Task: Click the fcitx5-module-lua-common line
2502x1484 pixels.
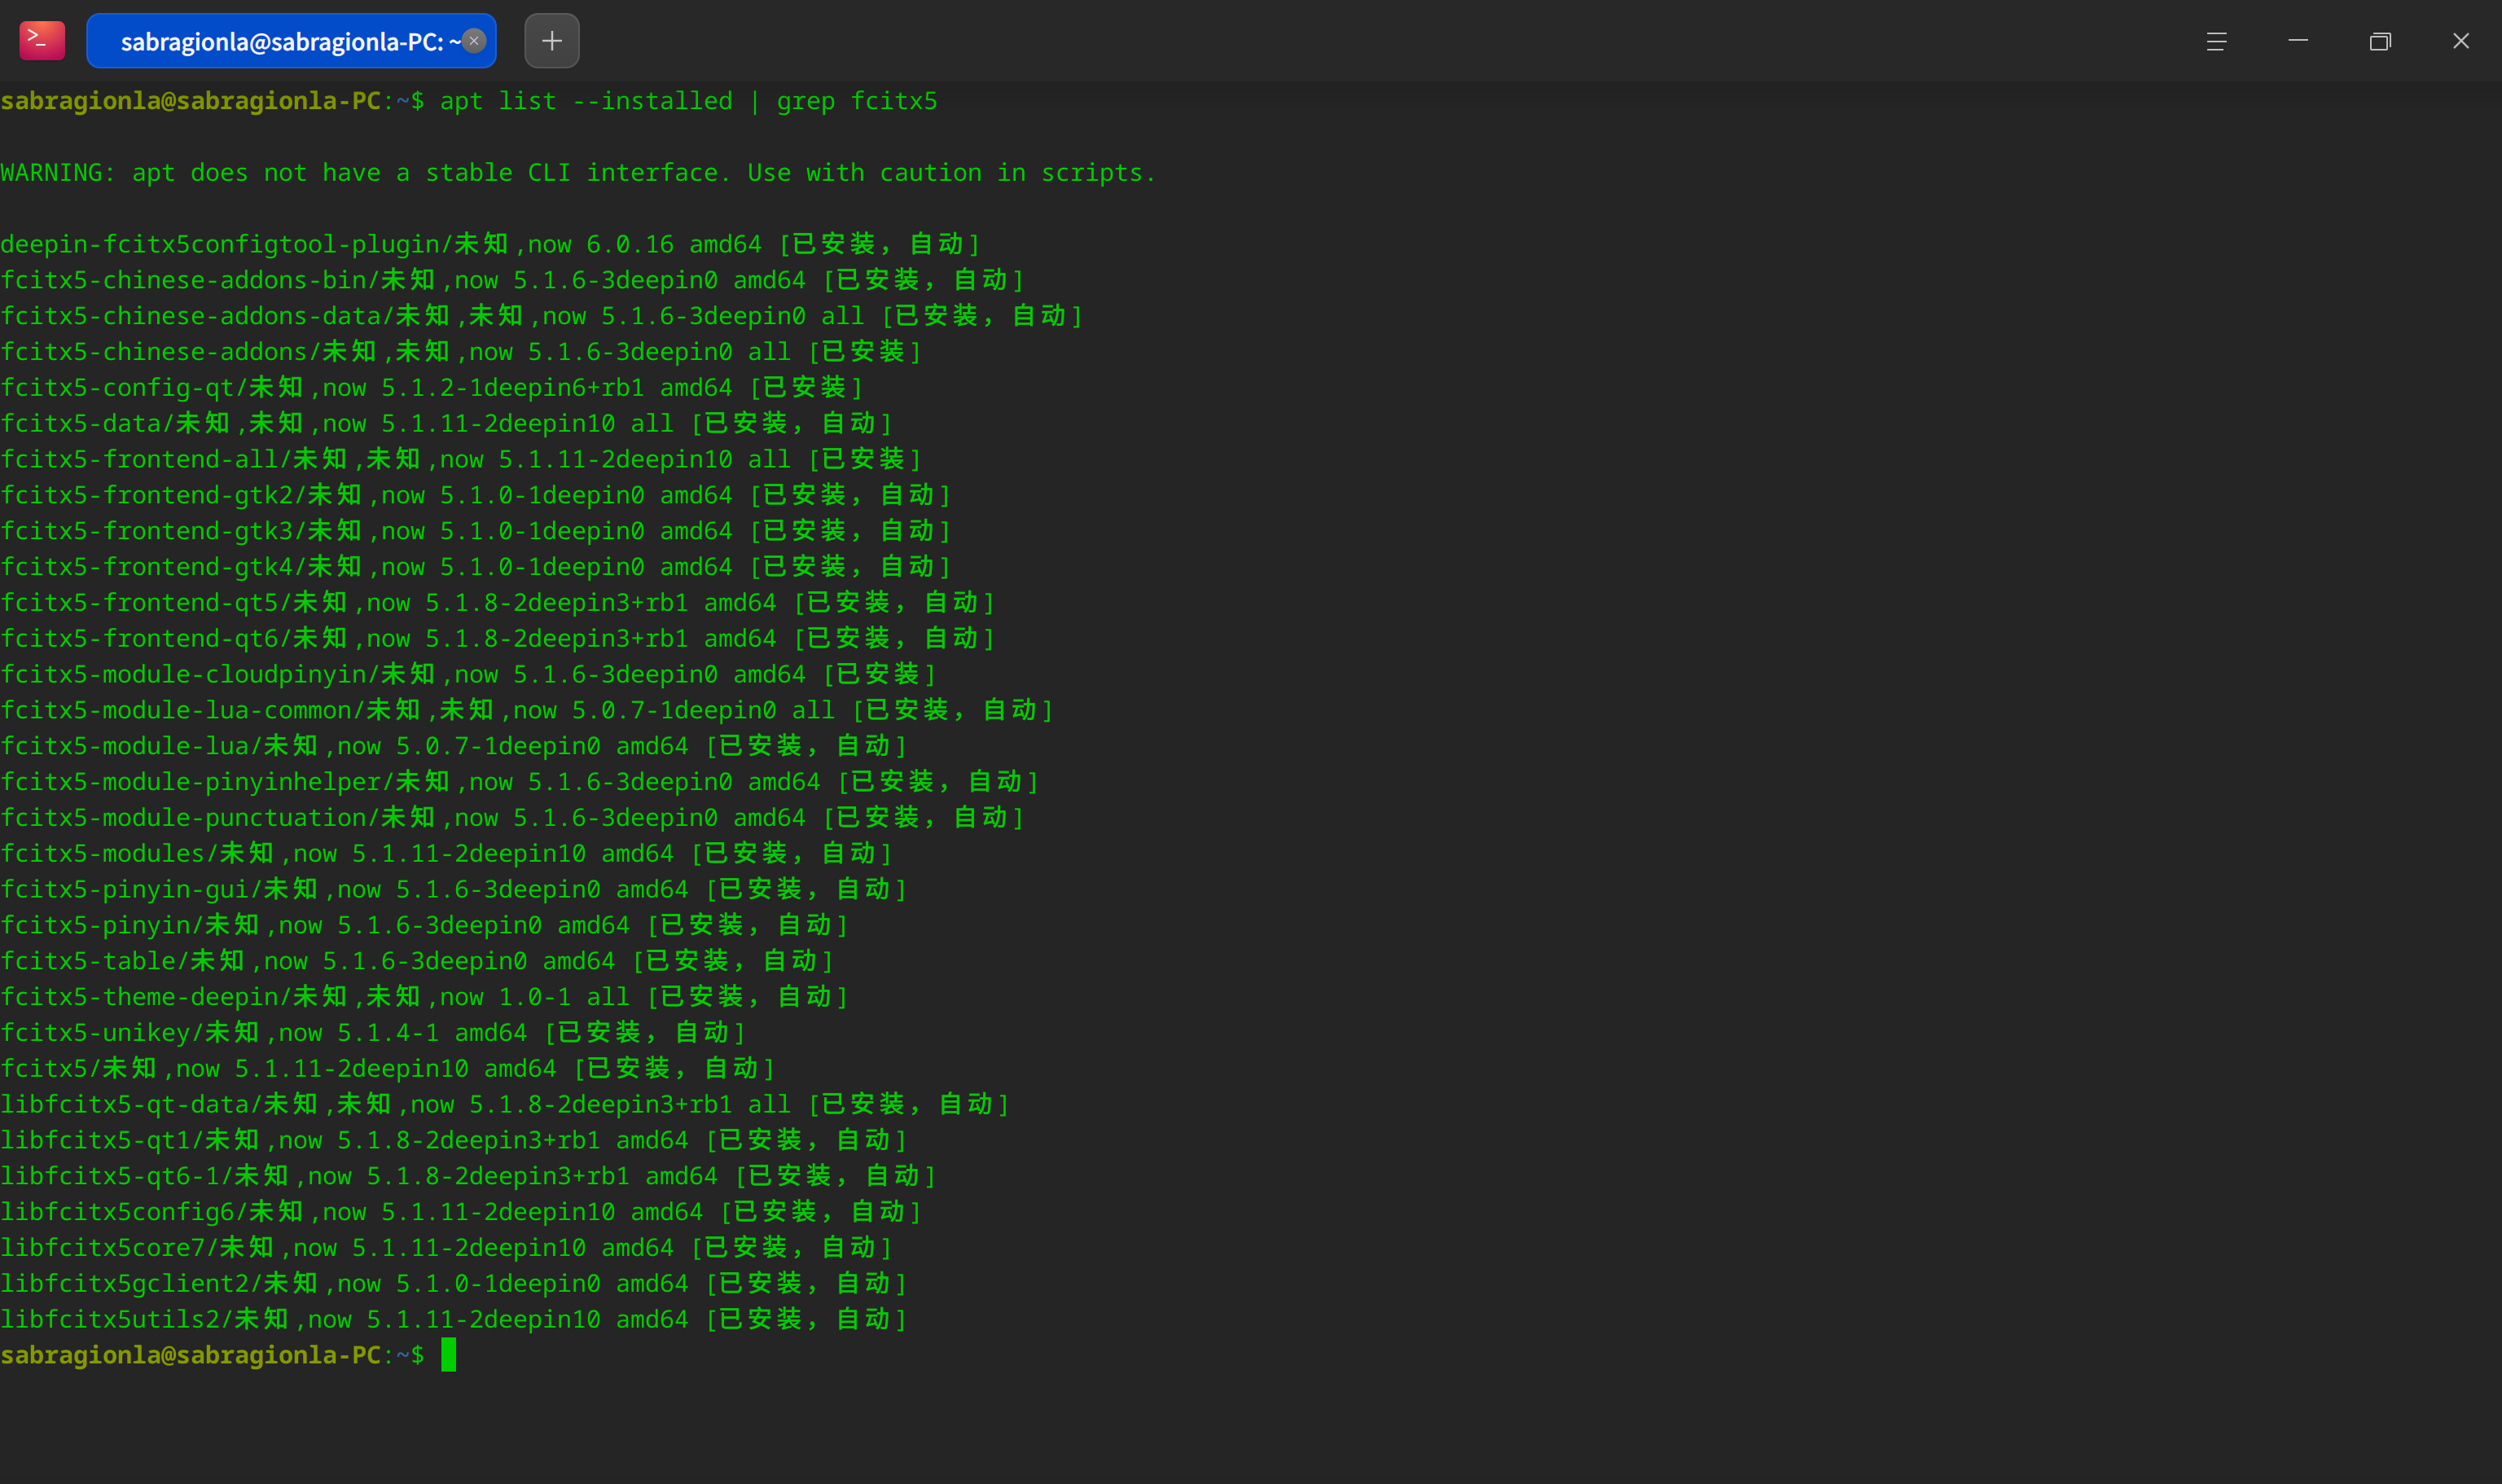Action: click(527, 710)
